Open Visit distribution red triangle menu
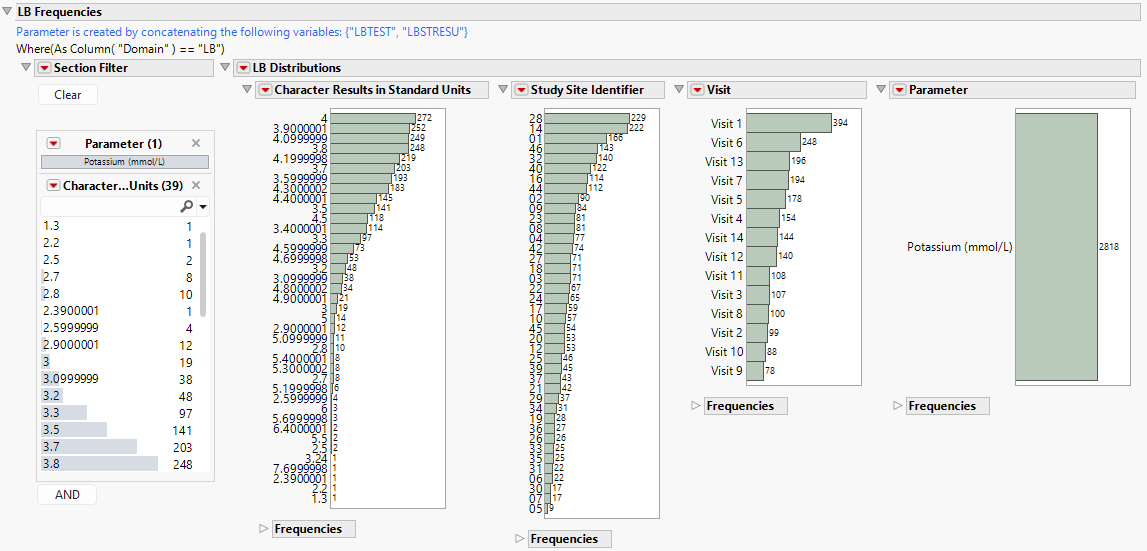Screen dimensions: 1147x551 click(696, 90)
